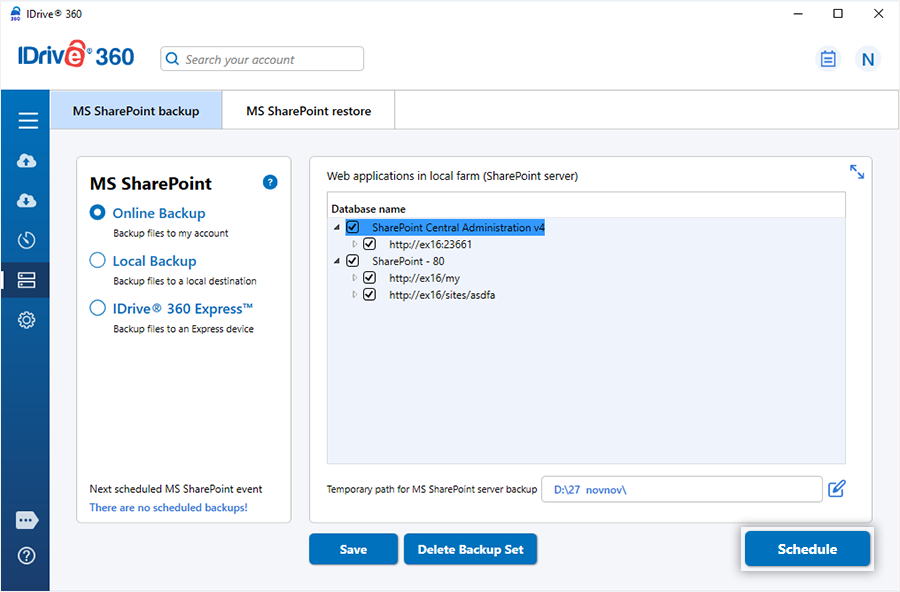Open the chat feedback icon in sidebar
Screen dimensions: 900x592
[27, 521]
